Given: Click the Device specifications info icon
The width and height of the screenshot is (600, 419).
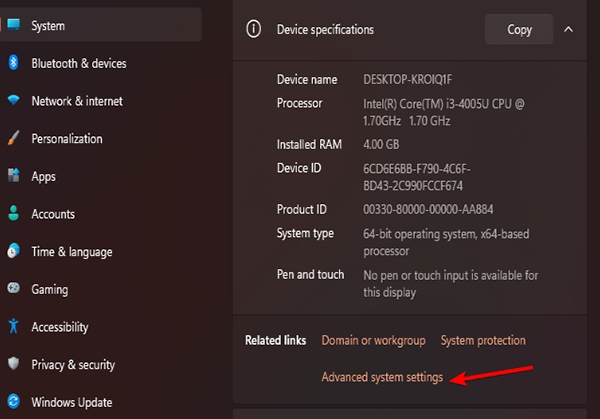Looking at the screenshot, I should [x=253, y=29].
